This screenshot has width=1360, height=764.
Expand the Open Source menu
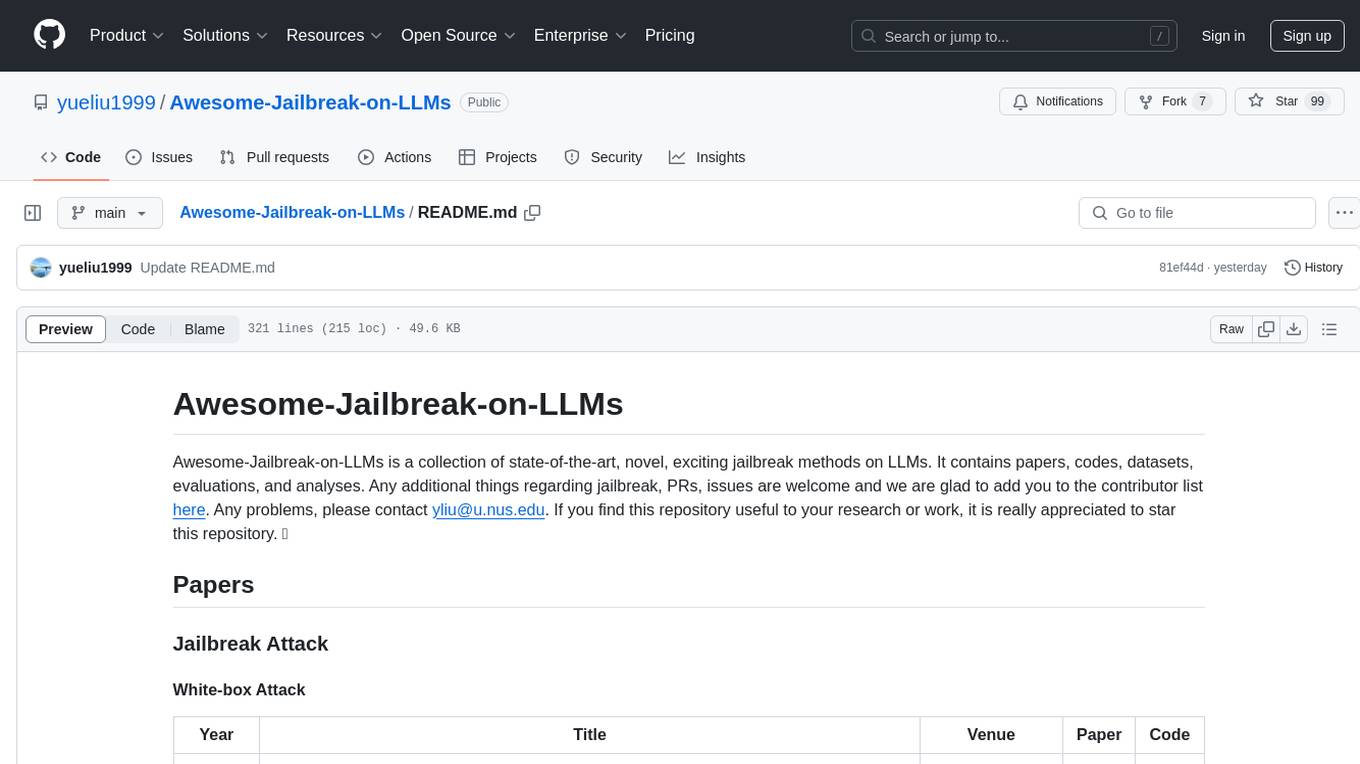point(457,35)
